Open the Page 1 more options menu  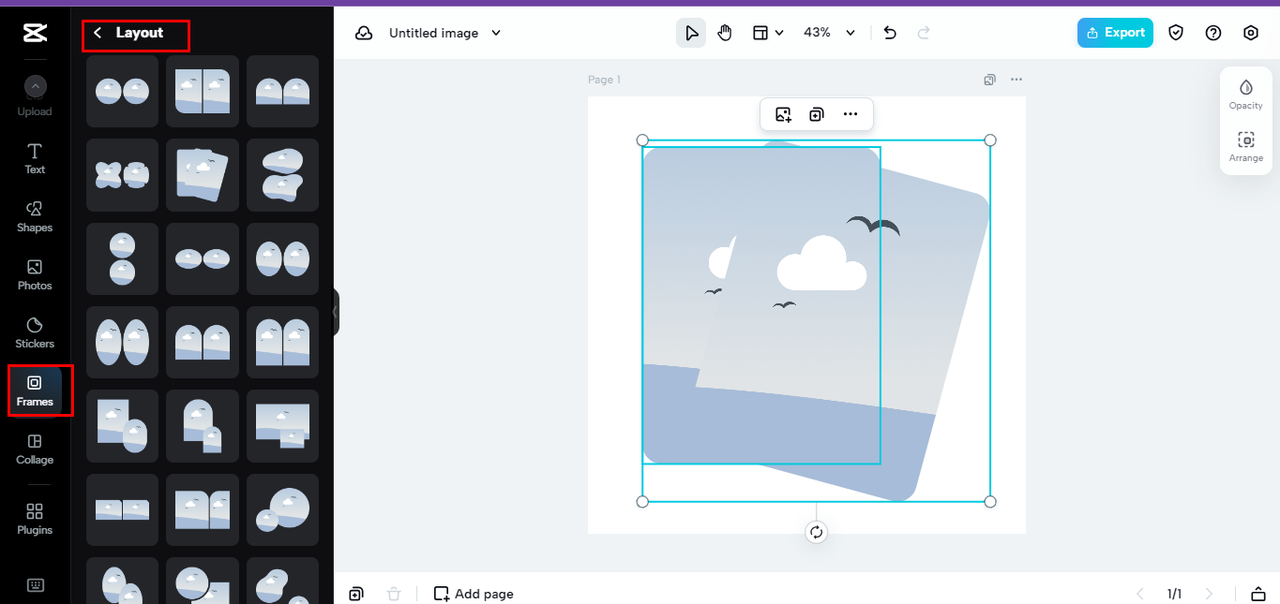[x=1016, y=79]
